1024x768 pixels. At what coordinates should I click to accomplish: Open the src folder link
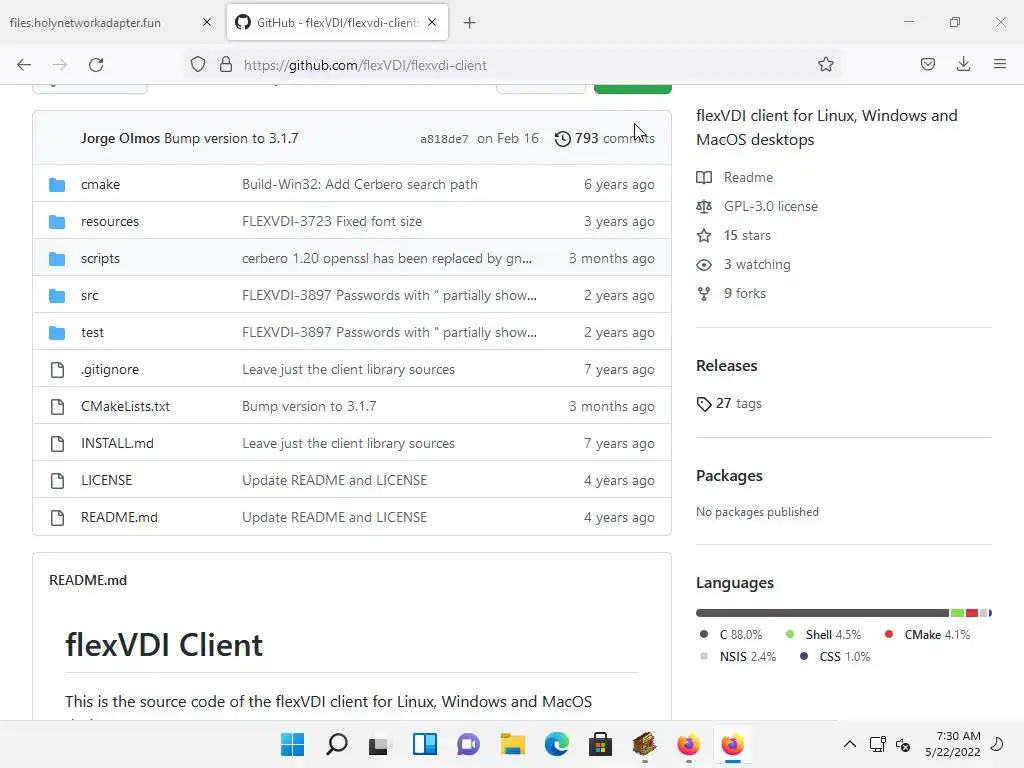tap(89, 295)
